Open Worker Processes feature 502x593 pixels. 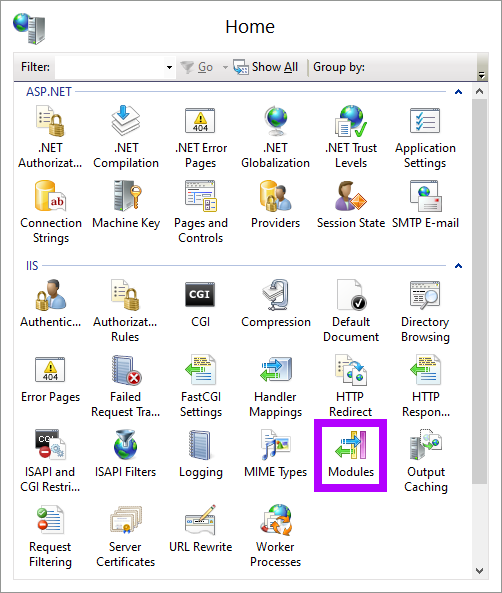point(275,536)
